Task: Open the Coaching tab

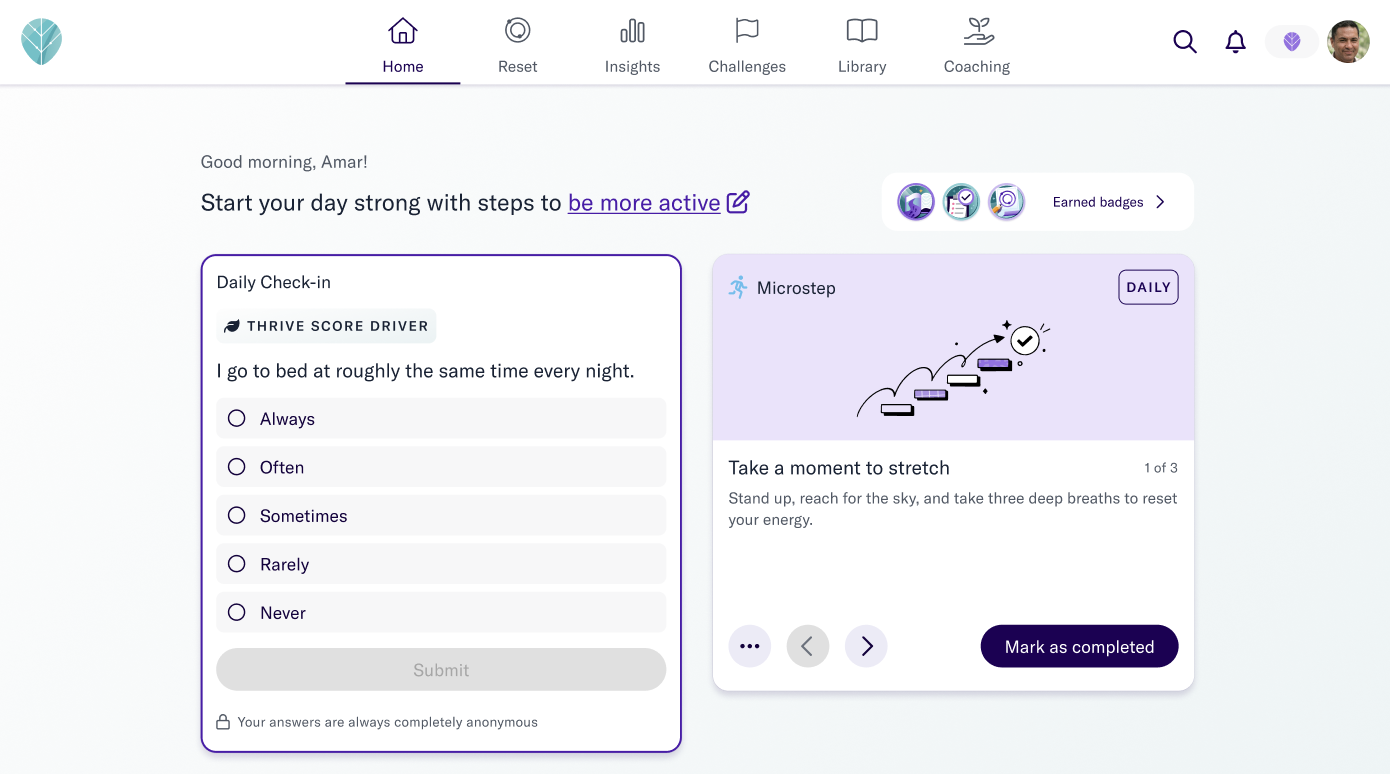Action: pos(977,46)
